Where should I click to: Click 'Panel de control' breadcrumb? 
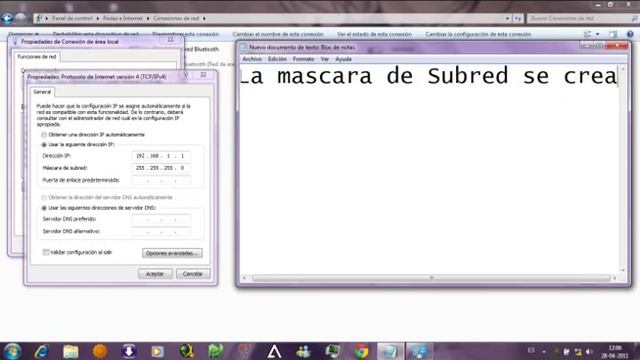click(72, 18)
